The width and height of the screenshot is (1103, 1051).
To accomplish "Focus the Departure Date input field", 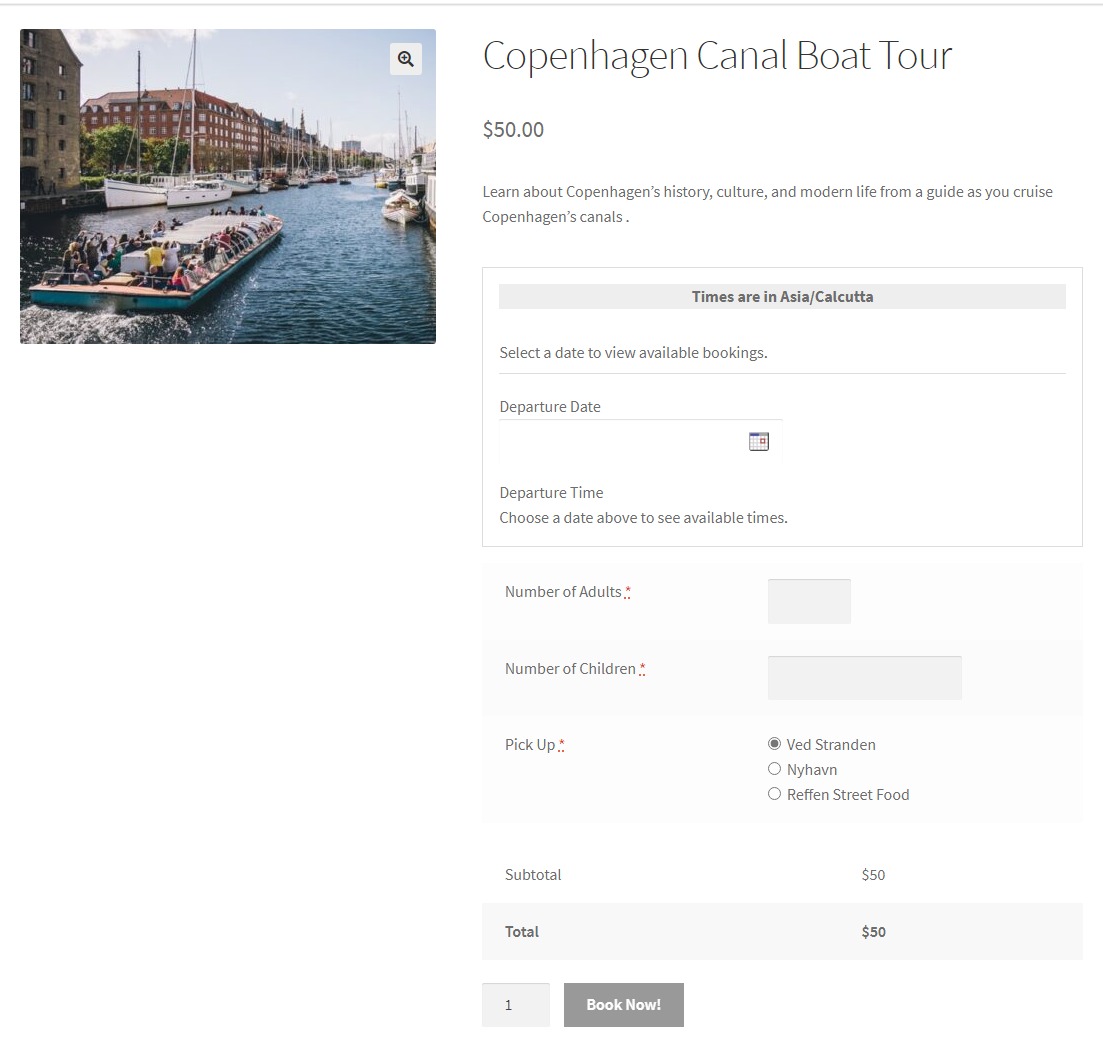I will [x=622, y=441].
